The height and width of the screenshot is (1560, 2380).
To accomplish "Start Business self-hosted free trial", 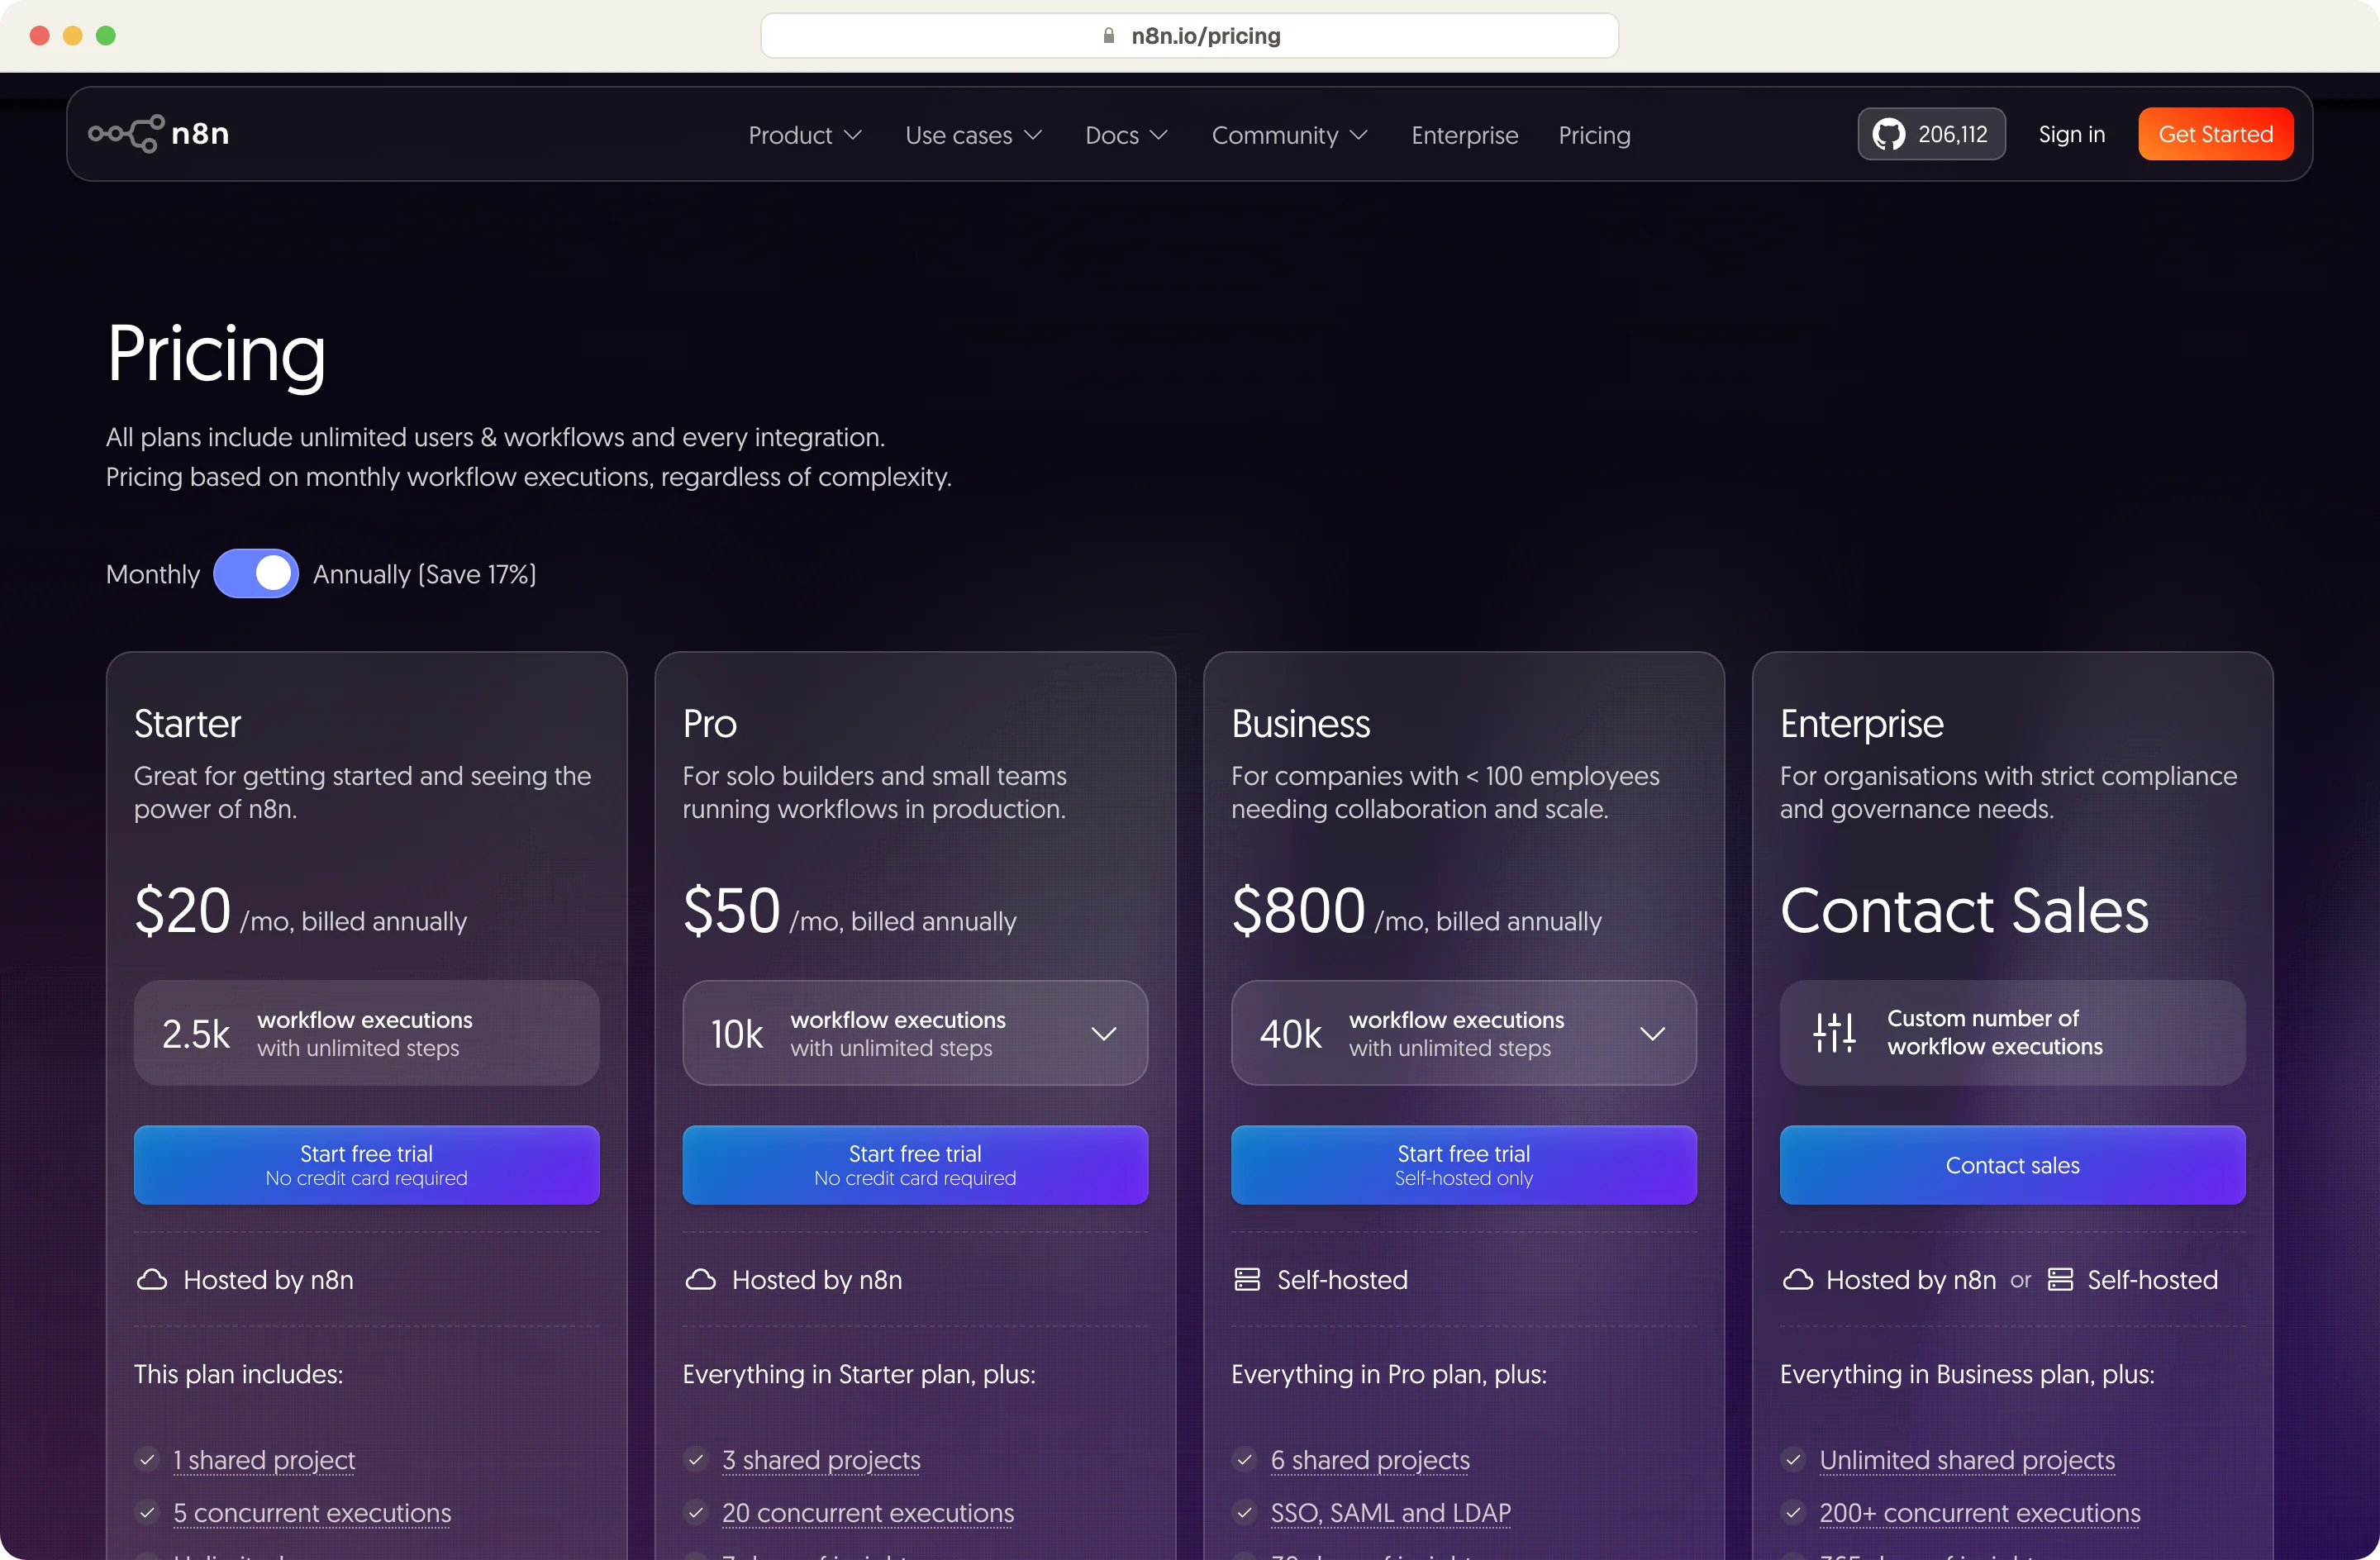I will [1464, 1165].
